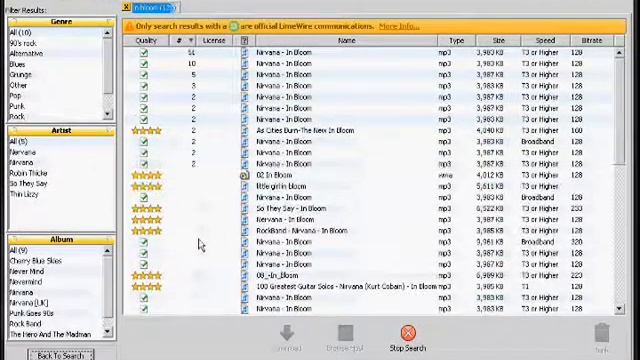
Task: Click results list scroll down arrow
Action: pos(619,309)
